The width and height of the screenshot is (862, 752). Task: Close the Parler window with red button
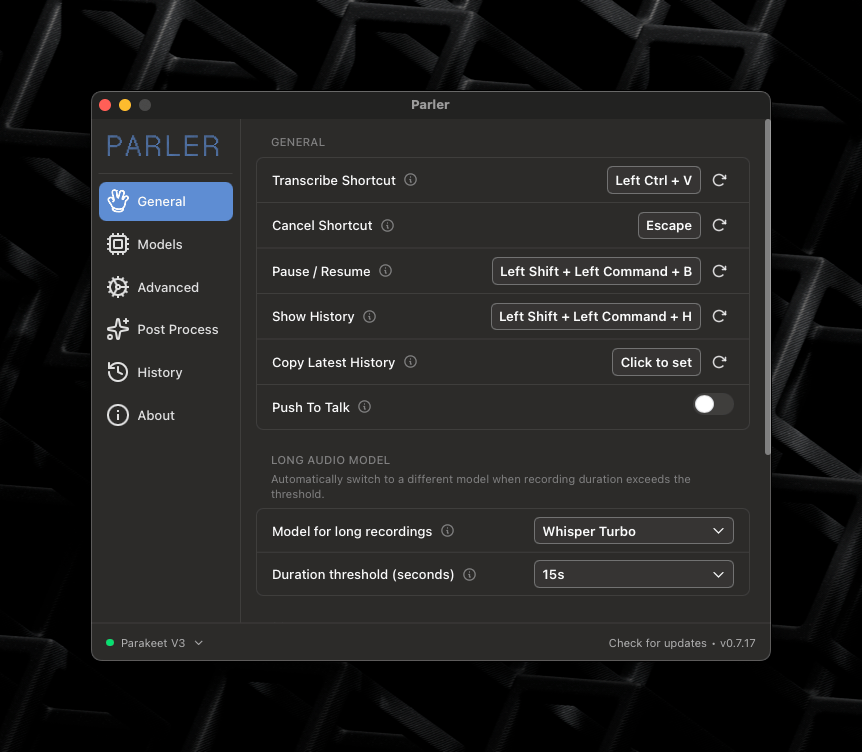click(x=105, y=105)
